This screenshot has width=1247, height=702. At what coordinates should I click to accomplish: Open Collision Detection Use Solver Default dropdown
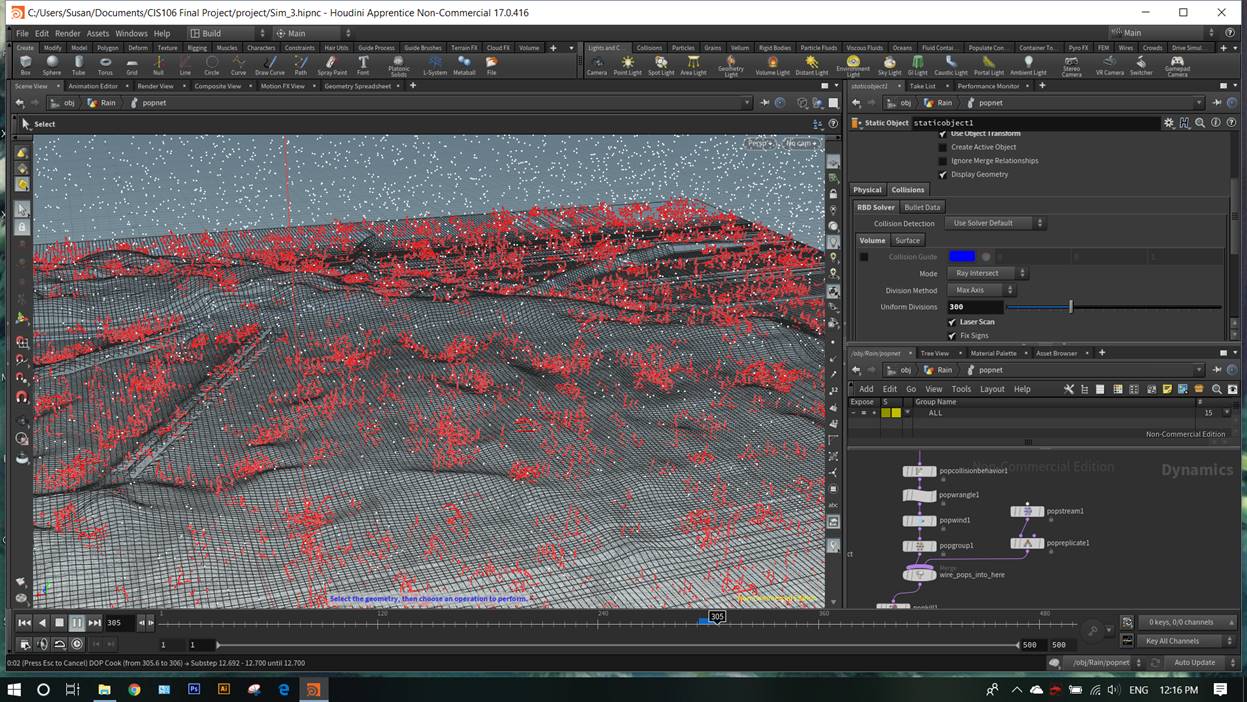pyautogui.click(x=996, y=223)
